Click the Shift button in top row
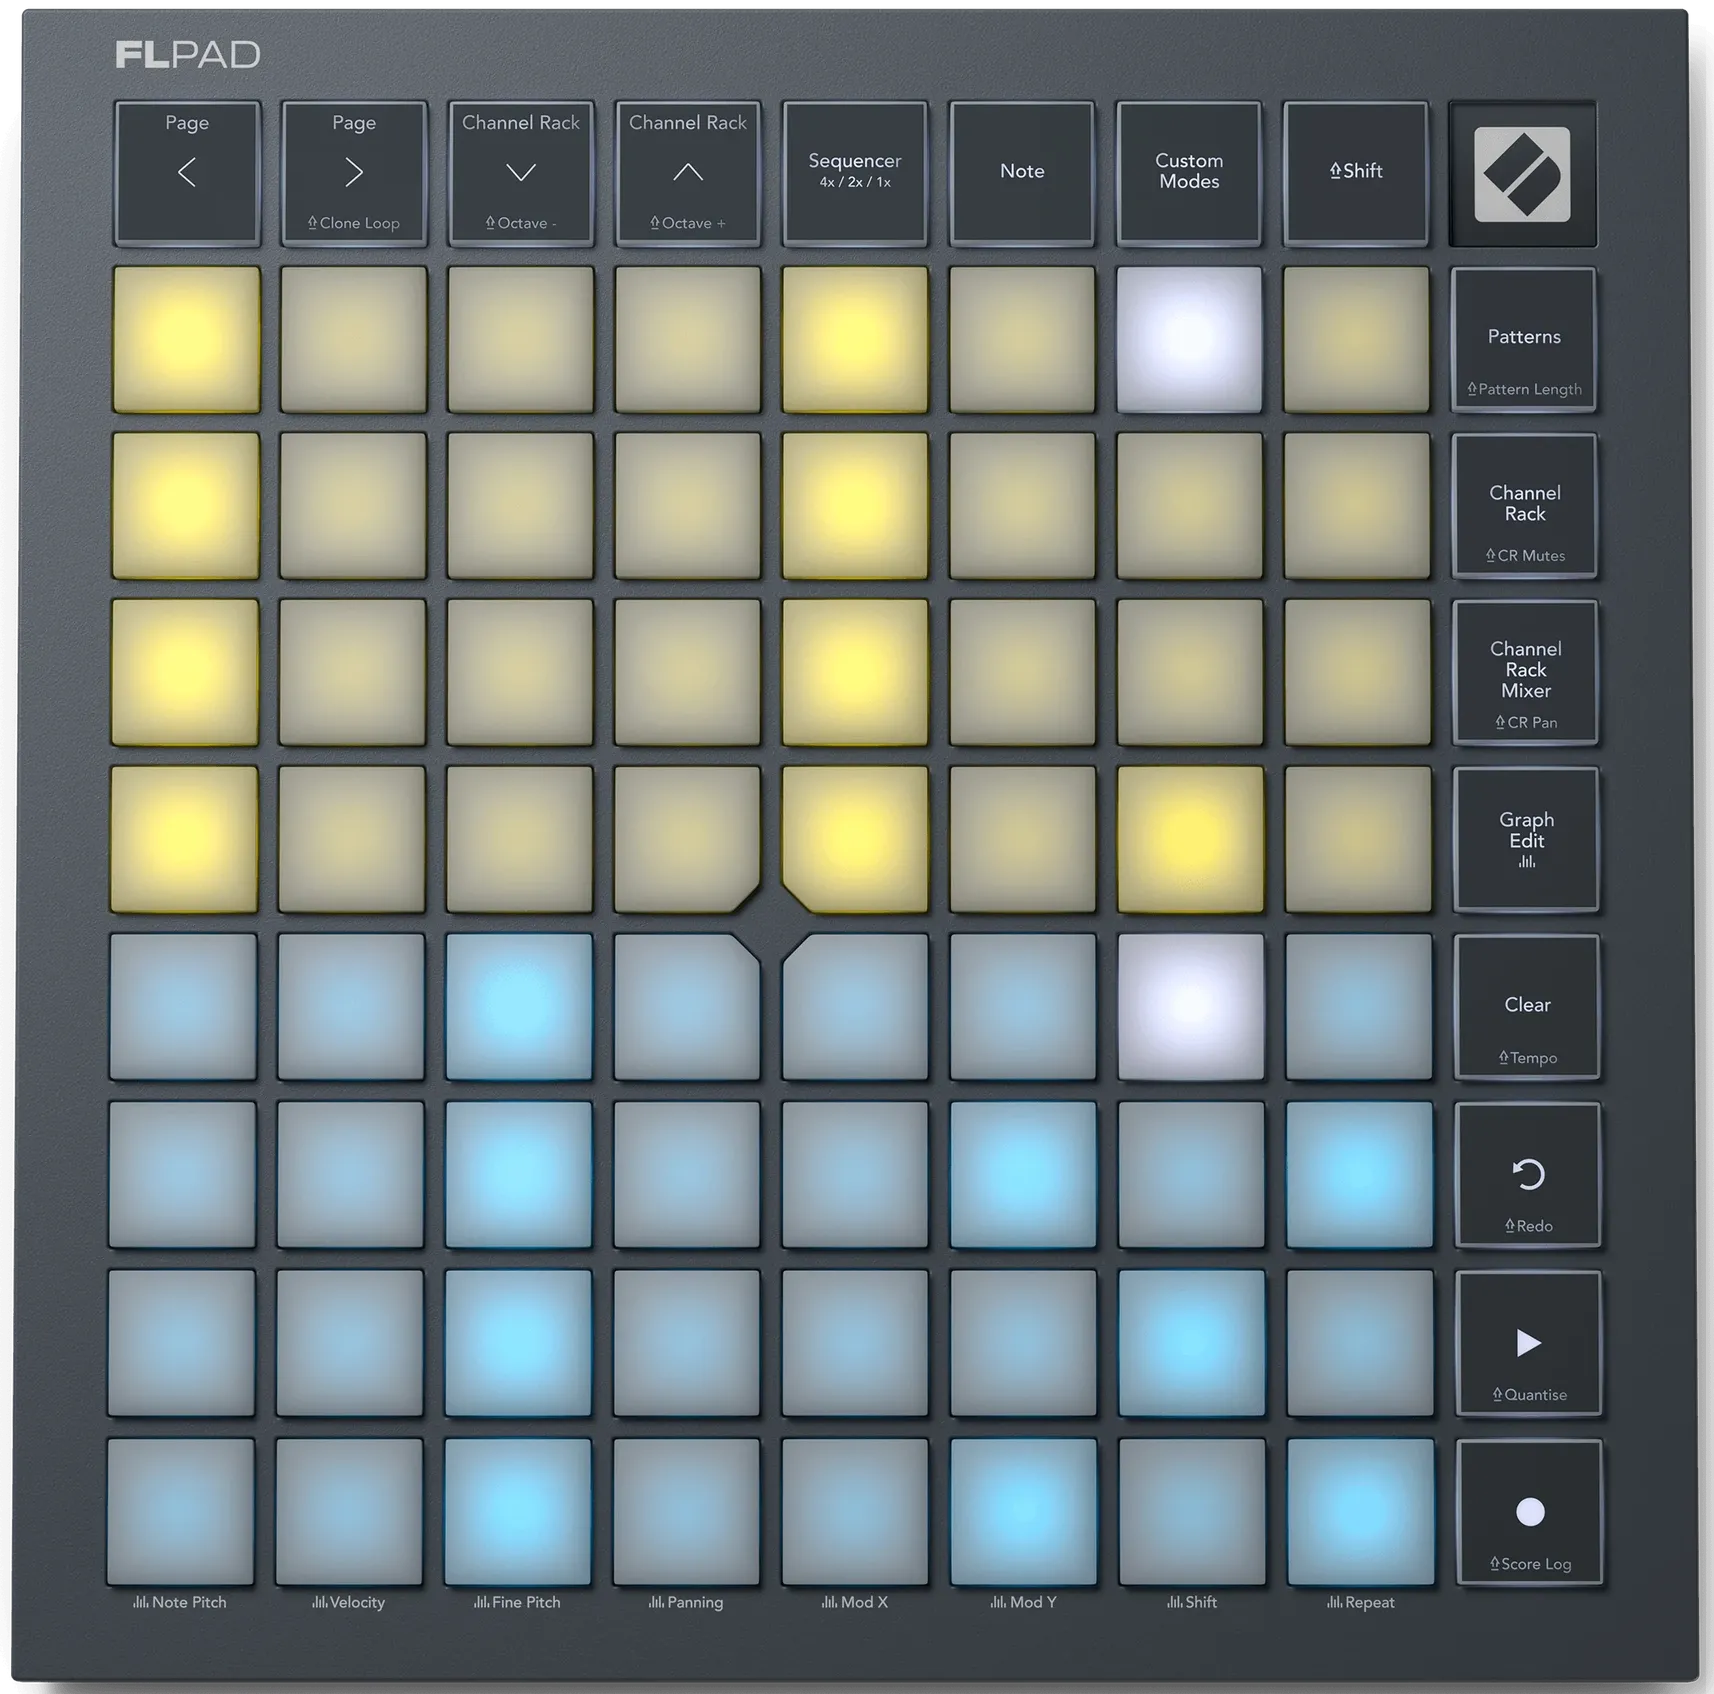The height and width of the screenshot is (1694, 1714). tap(1356, 173)
